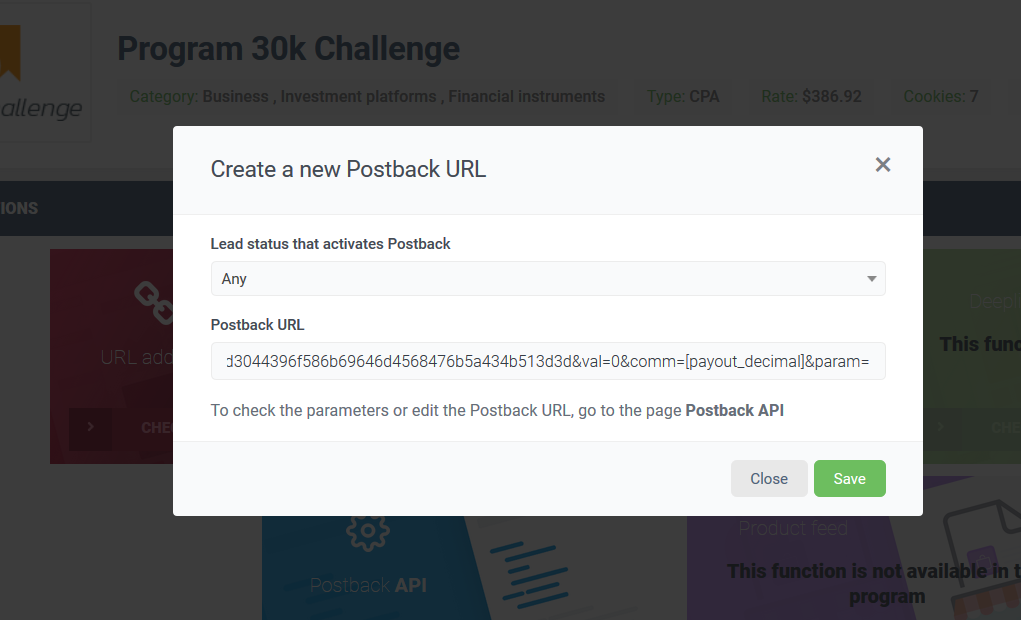Click the Rate: $386.92 badge

811,97
